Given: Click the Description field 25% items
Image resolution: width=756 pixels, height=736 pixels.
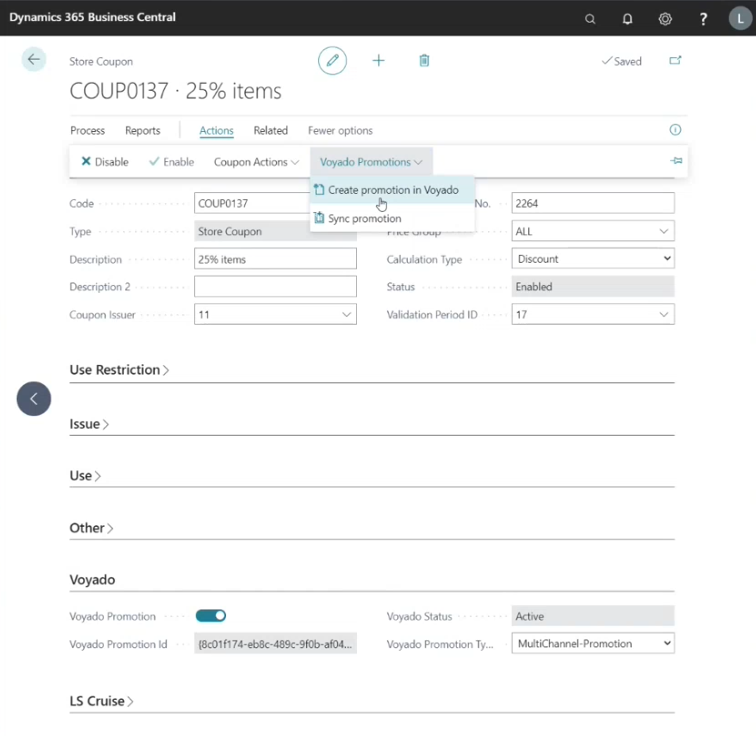Looking at the screenshot, I should [275, 259].
